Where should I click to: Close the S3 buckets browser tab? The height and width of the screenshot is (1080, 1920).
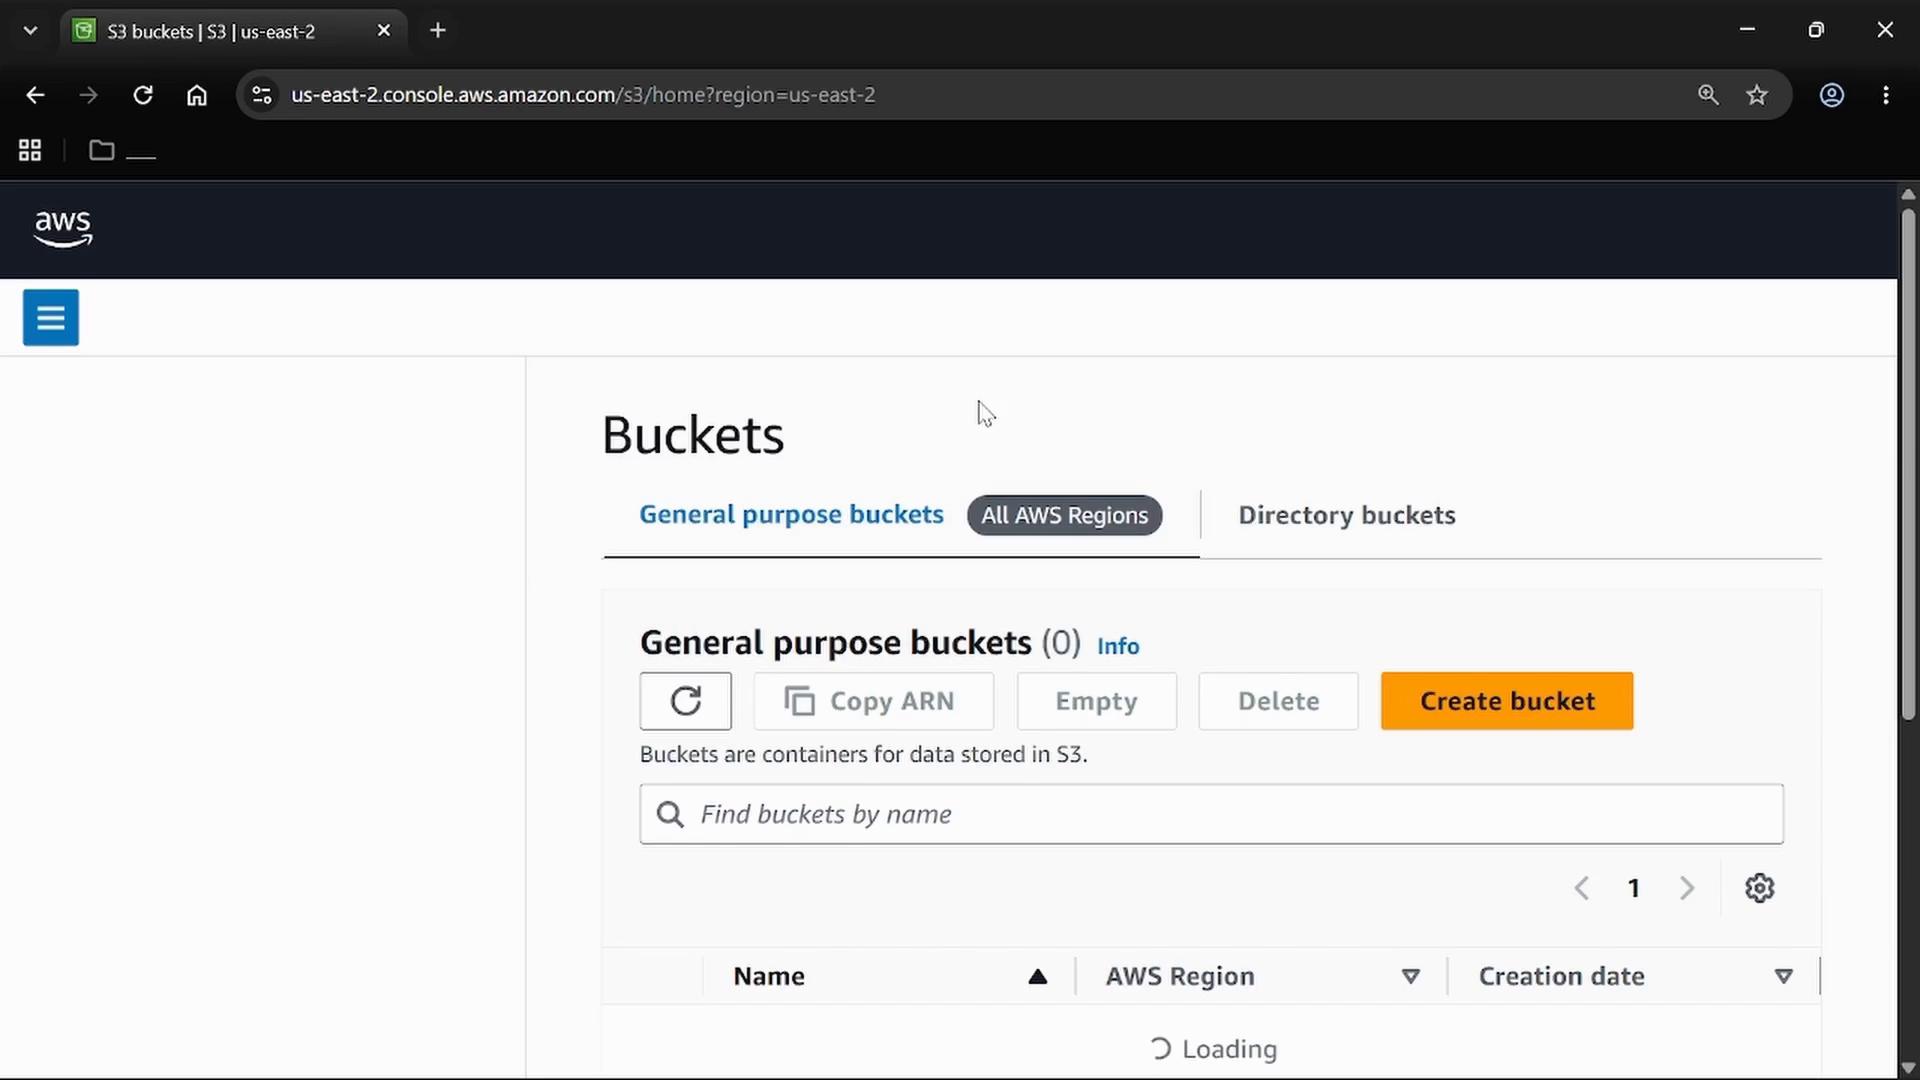tap(384, 31)
